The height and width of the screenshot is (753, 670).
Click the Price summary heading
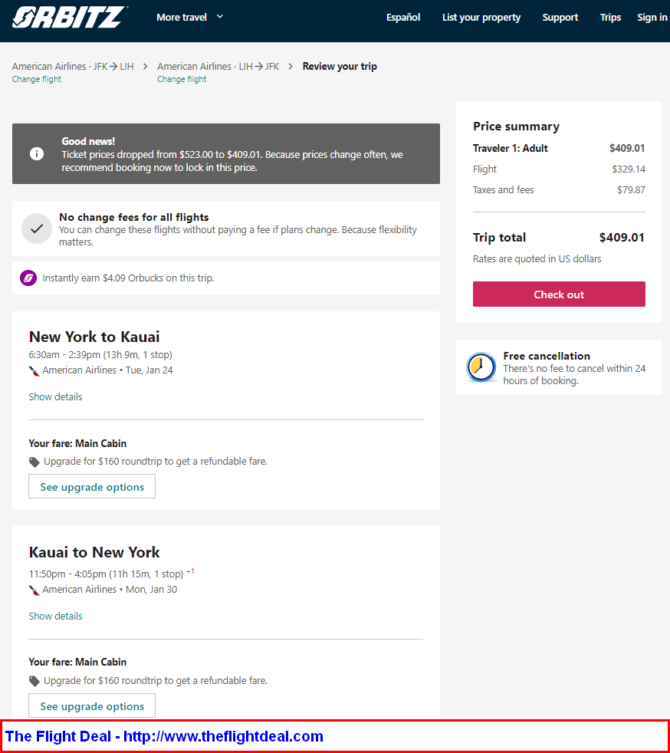tap(516, 126)
